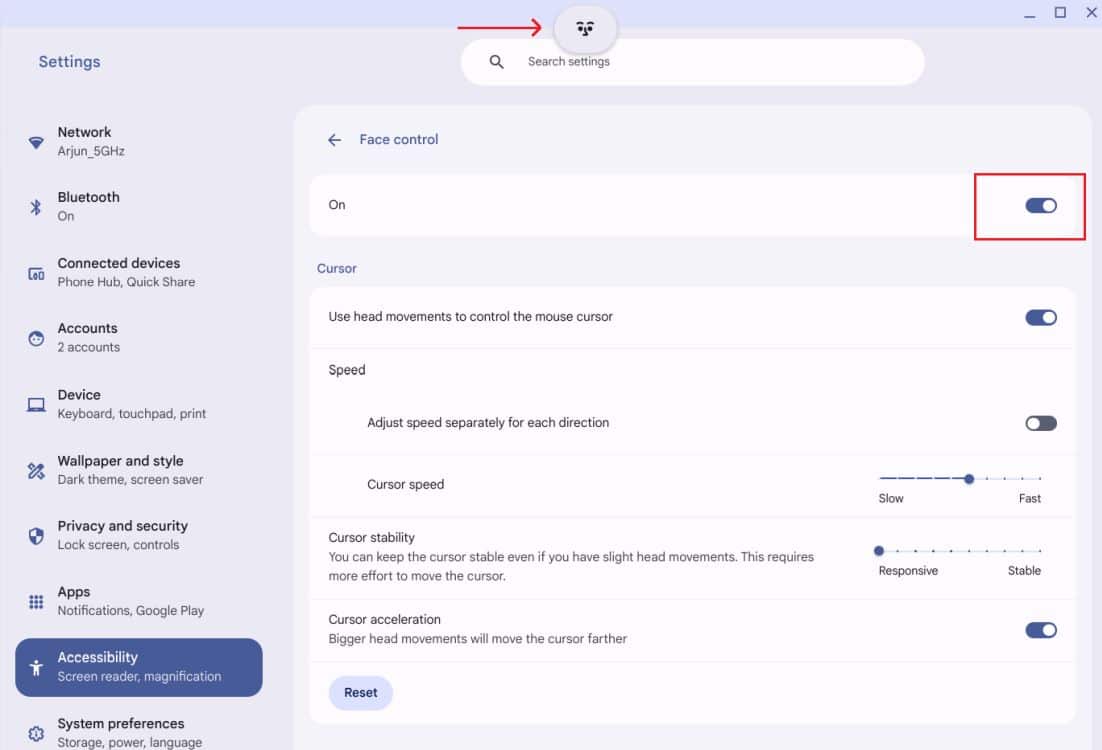Screen dimensions: 1102x750
Task: Click the Privacy and security shield icon
Action: tap(36, 536)
